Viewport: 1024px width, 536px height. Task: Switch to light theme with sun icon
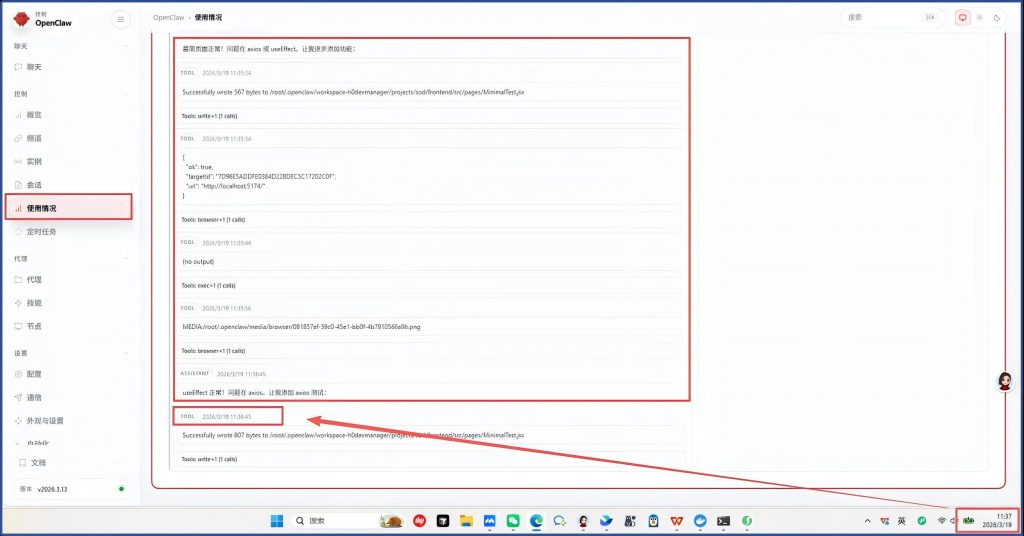coord(980,17)
